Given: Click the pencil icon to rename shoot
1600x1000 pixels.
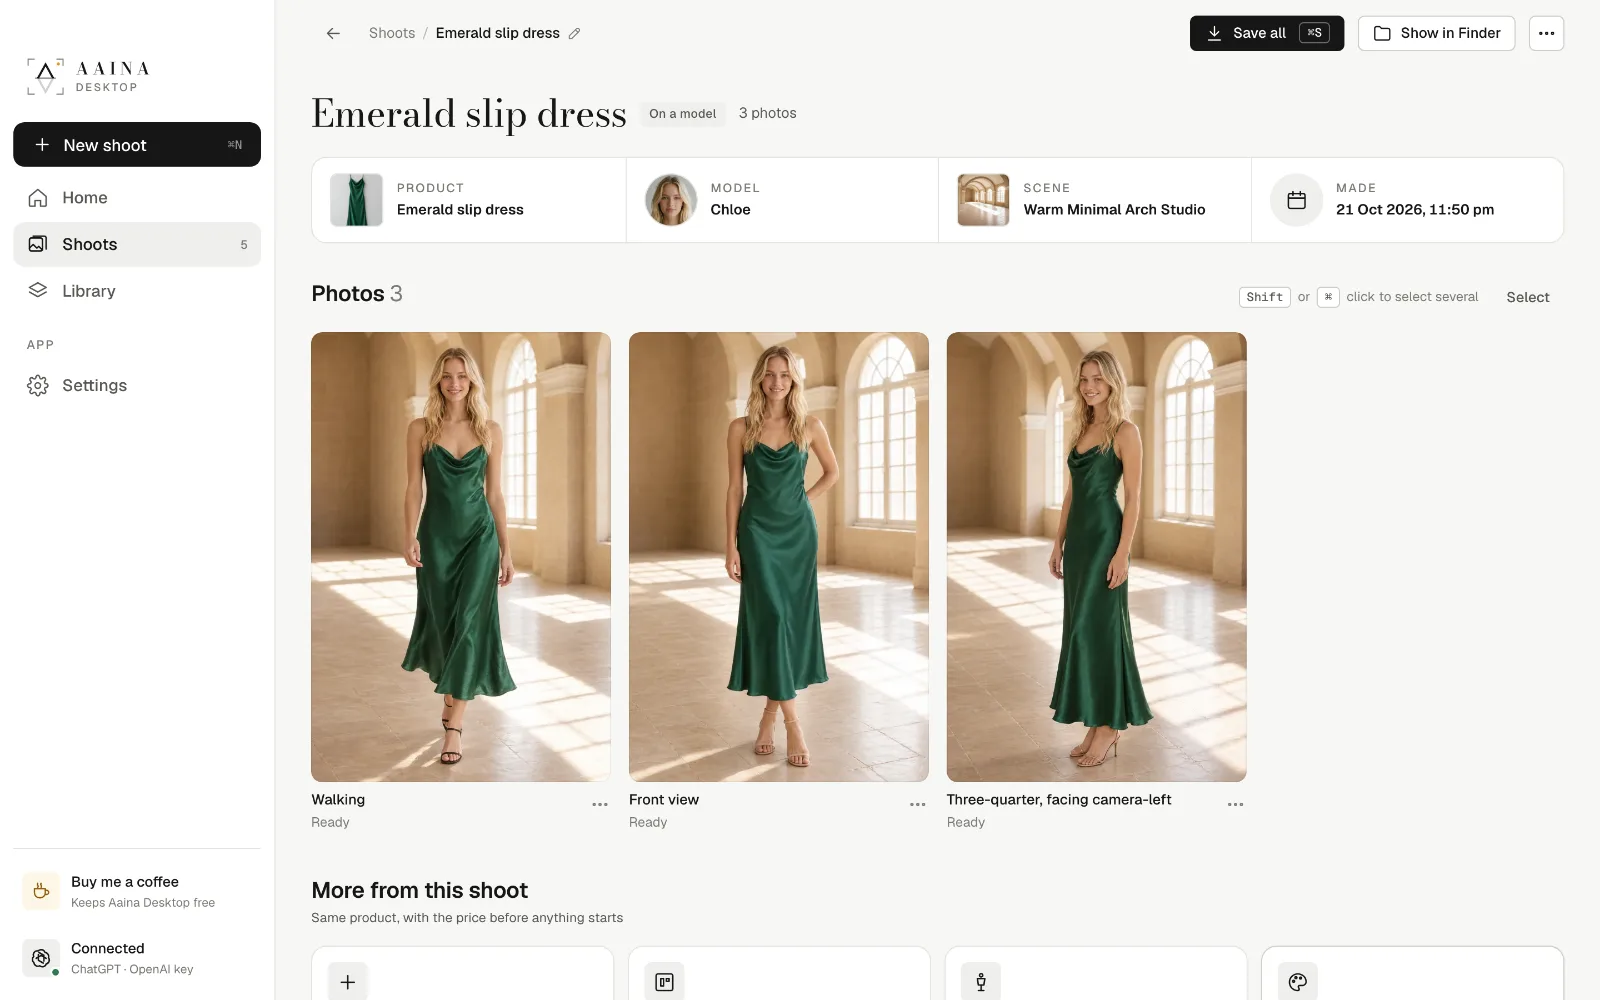Looking at the screenshot, I should coord(574,33).
